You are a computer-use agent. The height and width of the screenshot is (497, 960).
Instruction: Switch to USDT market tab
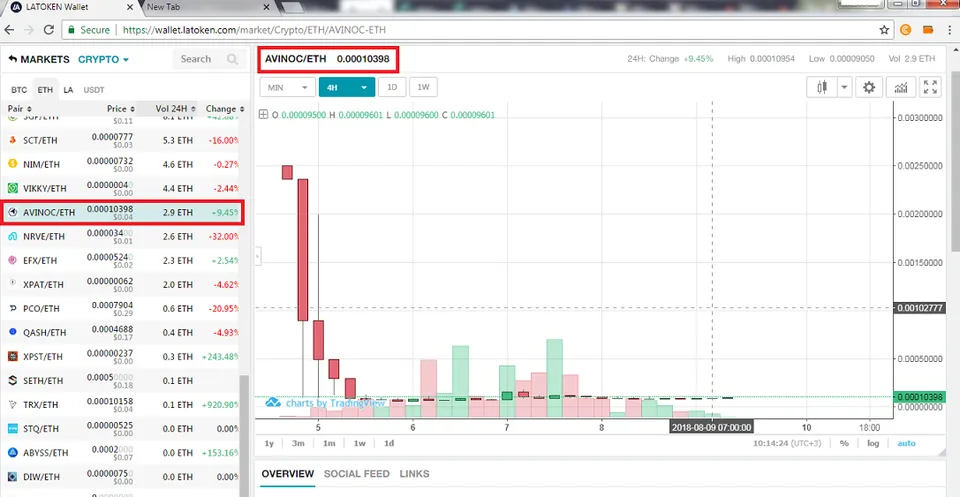94,89
